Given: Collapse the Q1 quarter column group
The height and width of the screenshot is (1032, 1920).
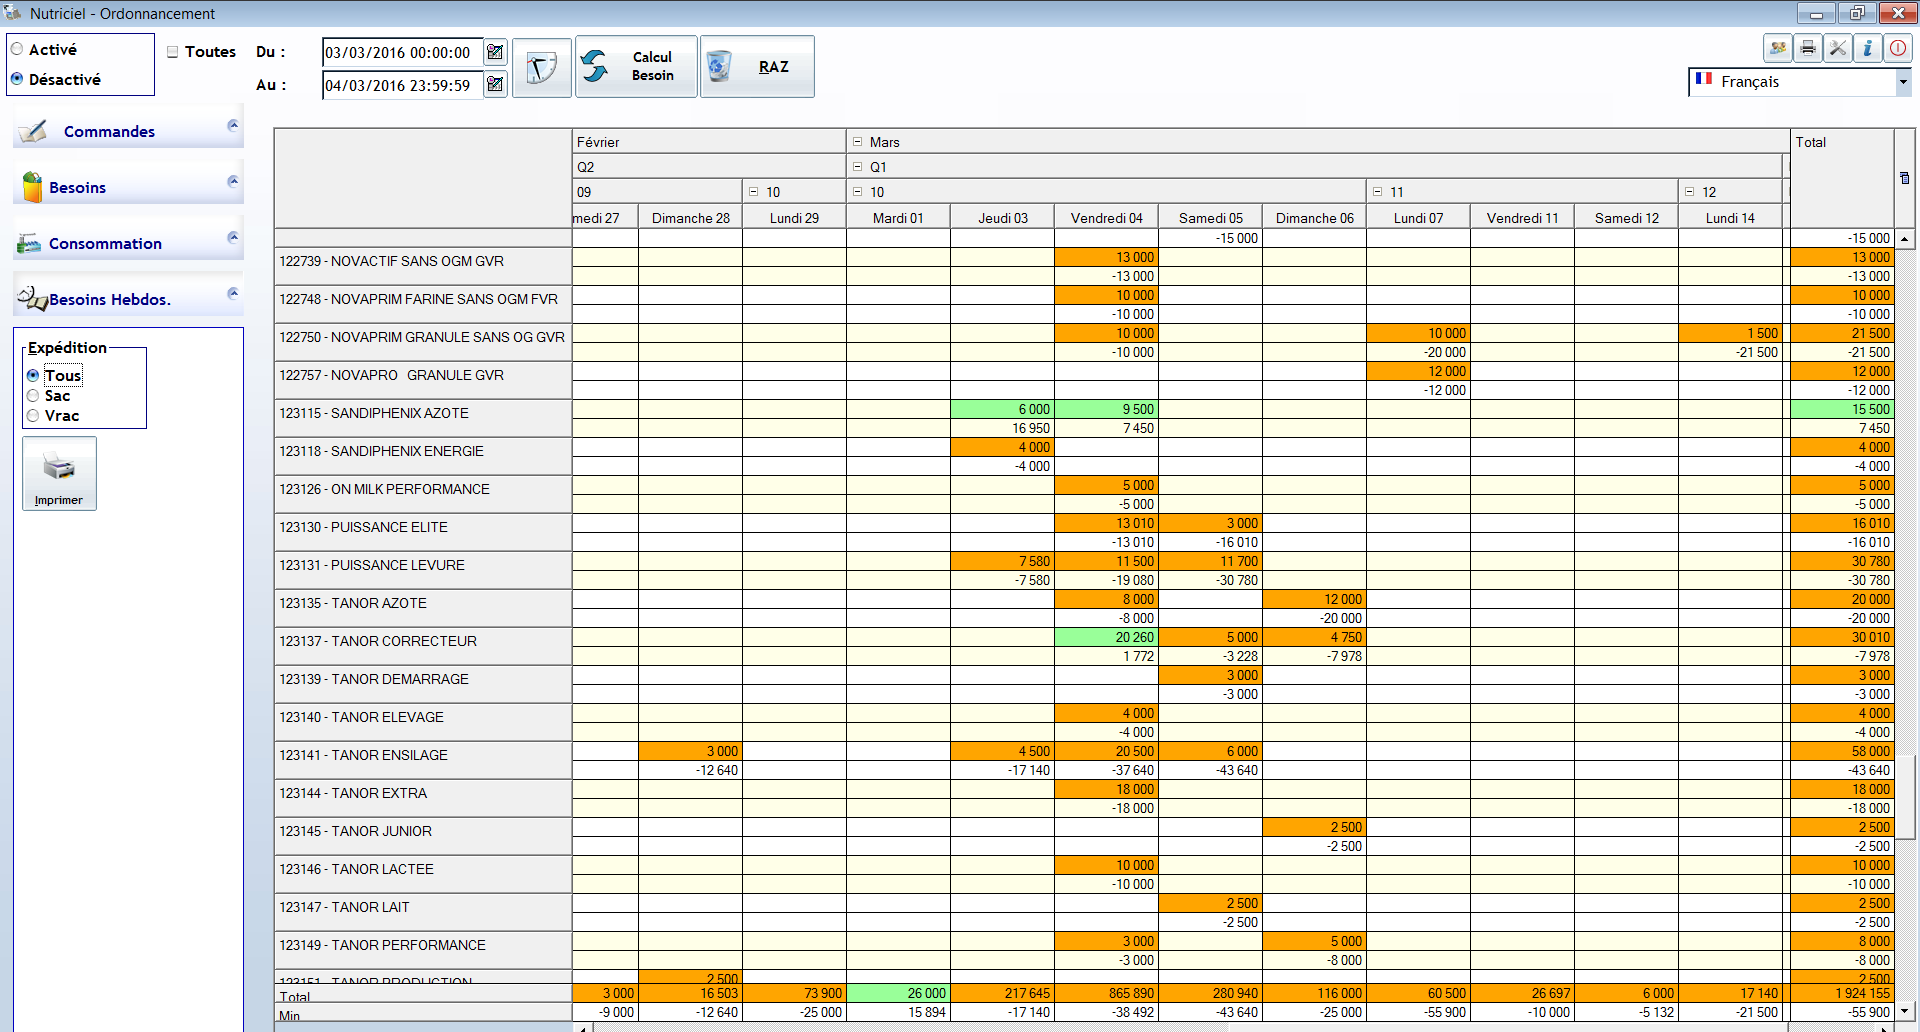Looking at the screenshot, I should pos(857,167).
